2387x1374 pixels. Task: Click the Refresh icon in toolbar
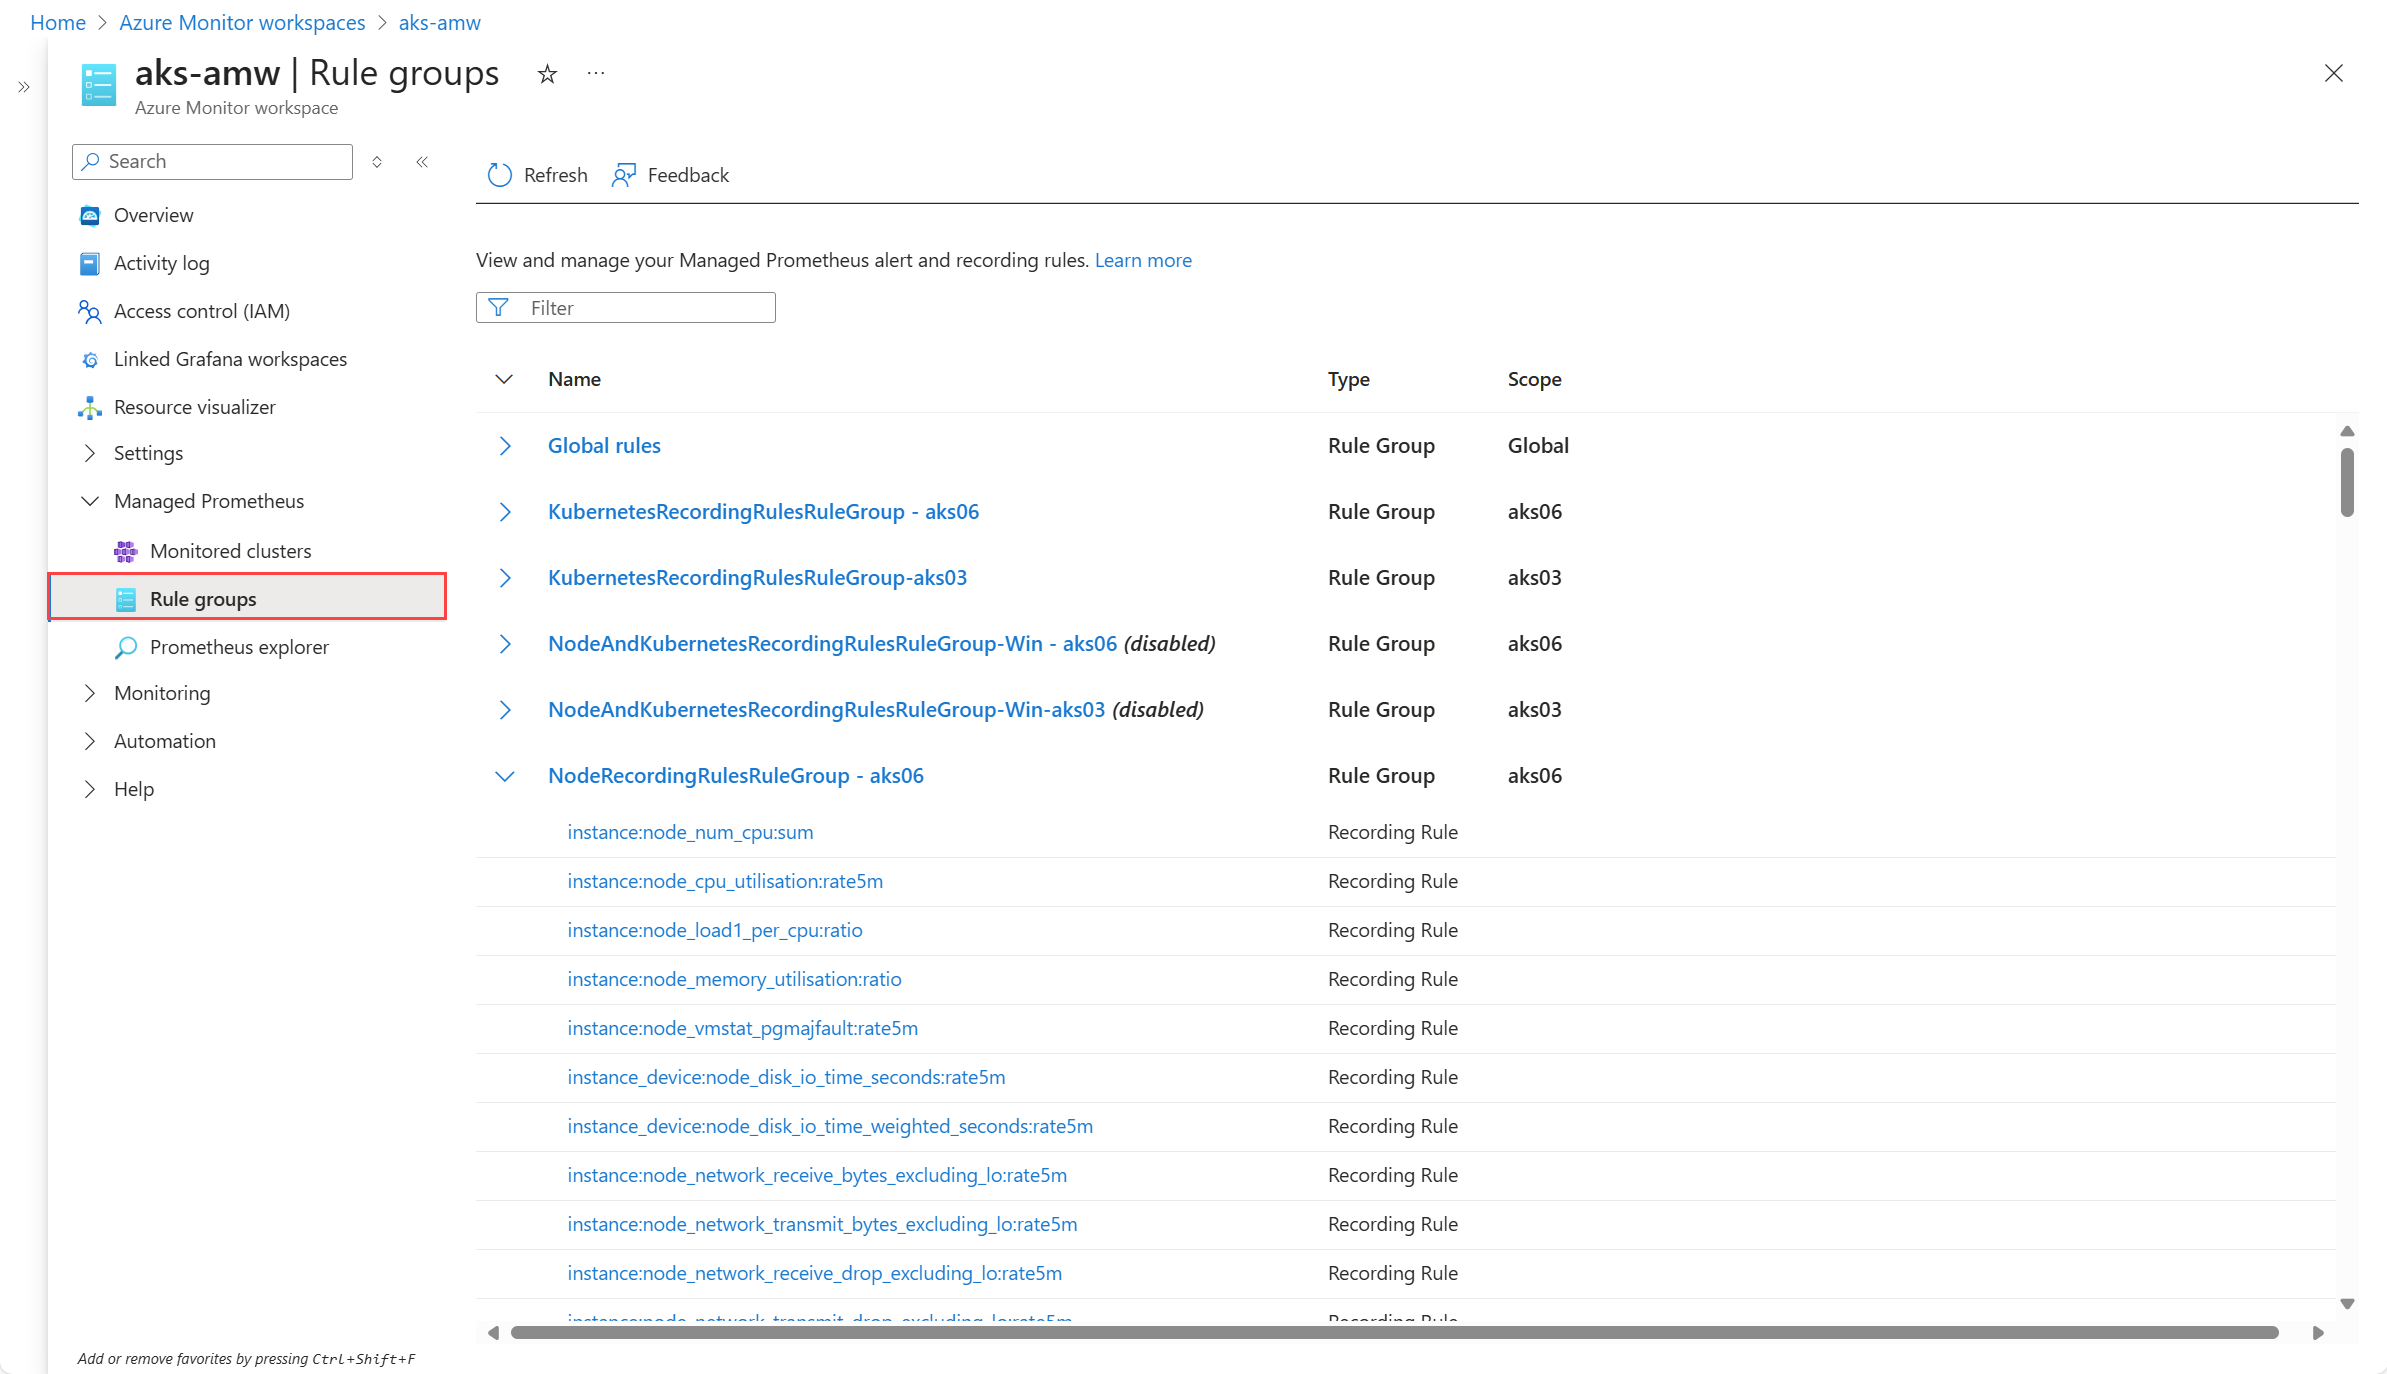click(x=499, y=175)
